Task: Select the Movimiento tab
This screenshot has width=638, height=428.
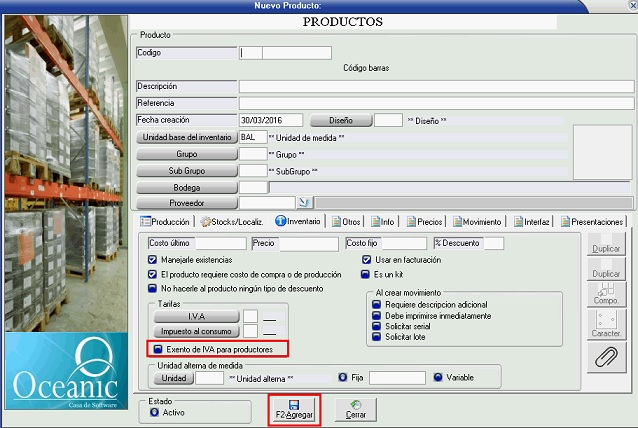Action: click(x=476, y=222)
